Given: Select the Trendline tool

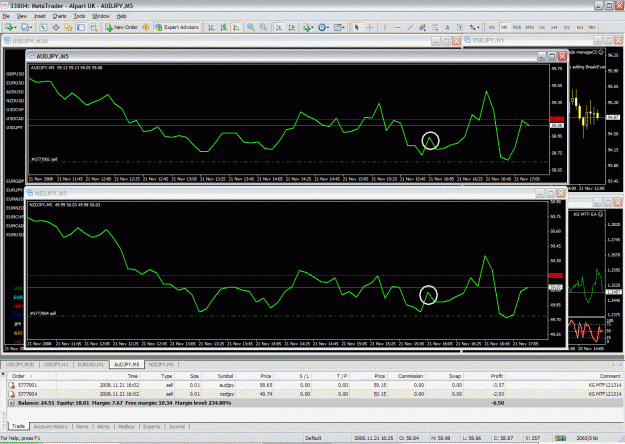Looking at the screenshot, I should pyautogui.click(x=410, y=27).
